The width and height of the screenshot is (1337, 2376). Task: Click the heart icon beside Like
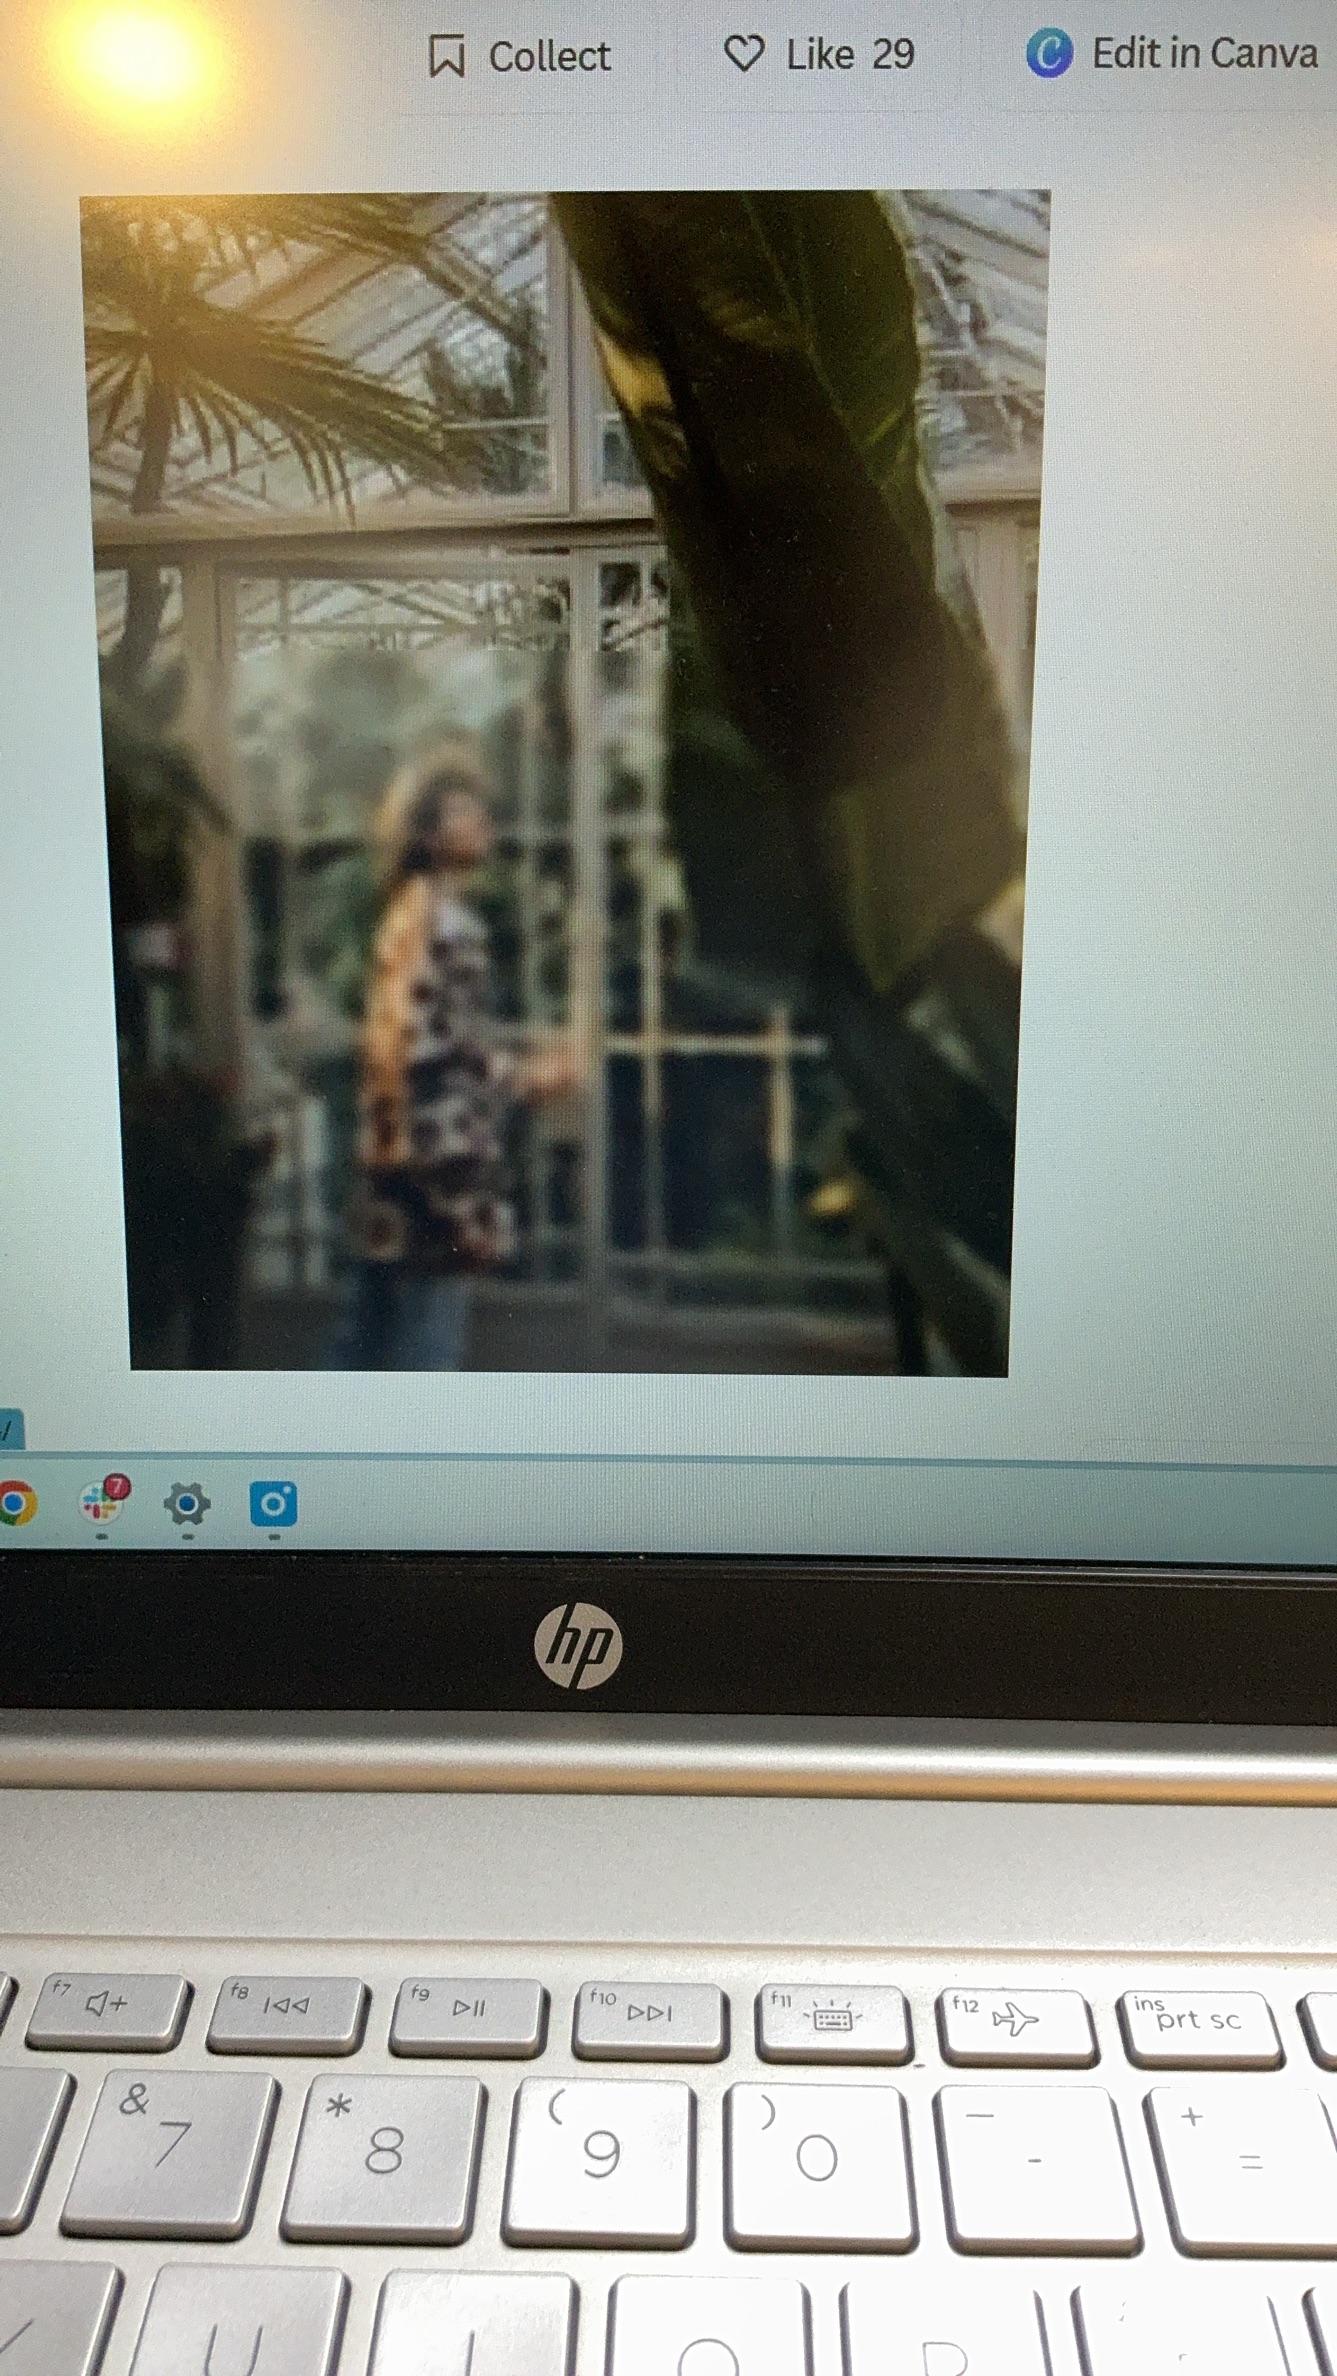point(744,54)
